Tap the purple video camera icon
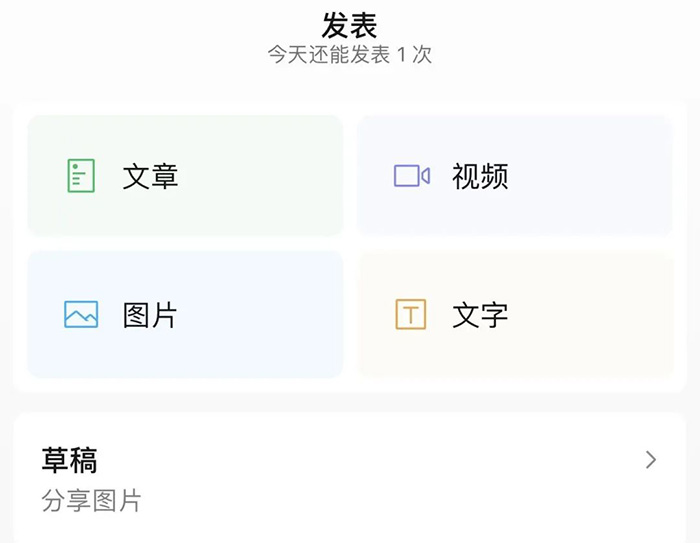700x543 pixels. coord(411,176)
